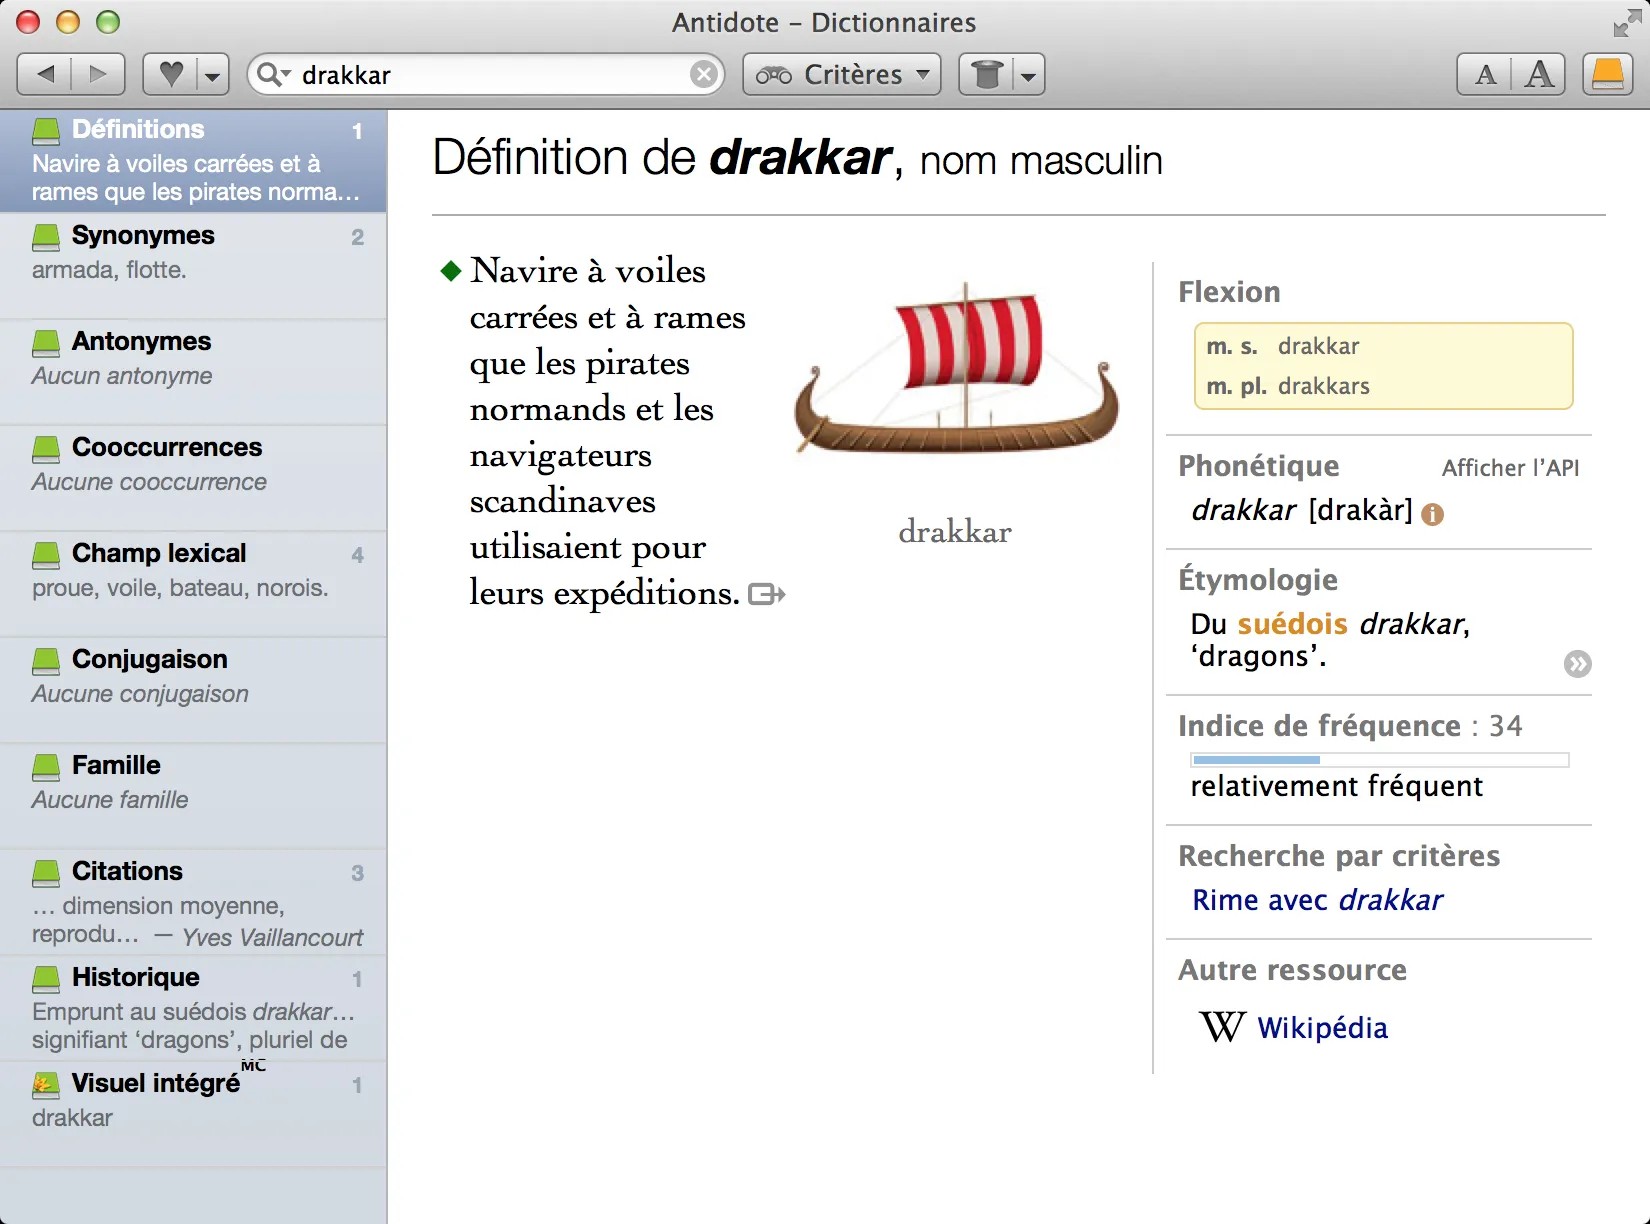Toggle full screen with the arrows icon

click(1627, 23)
